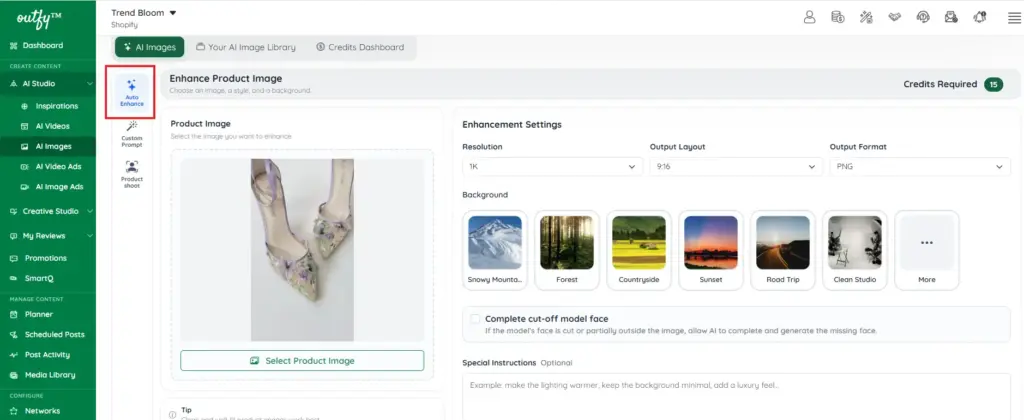Open the Output Layout dropdown
Image resolution: width=1024 pixels, height=420 pixels.
point(736,167)
